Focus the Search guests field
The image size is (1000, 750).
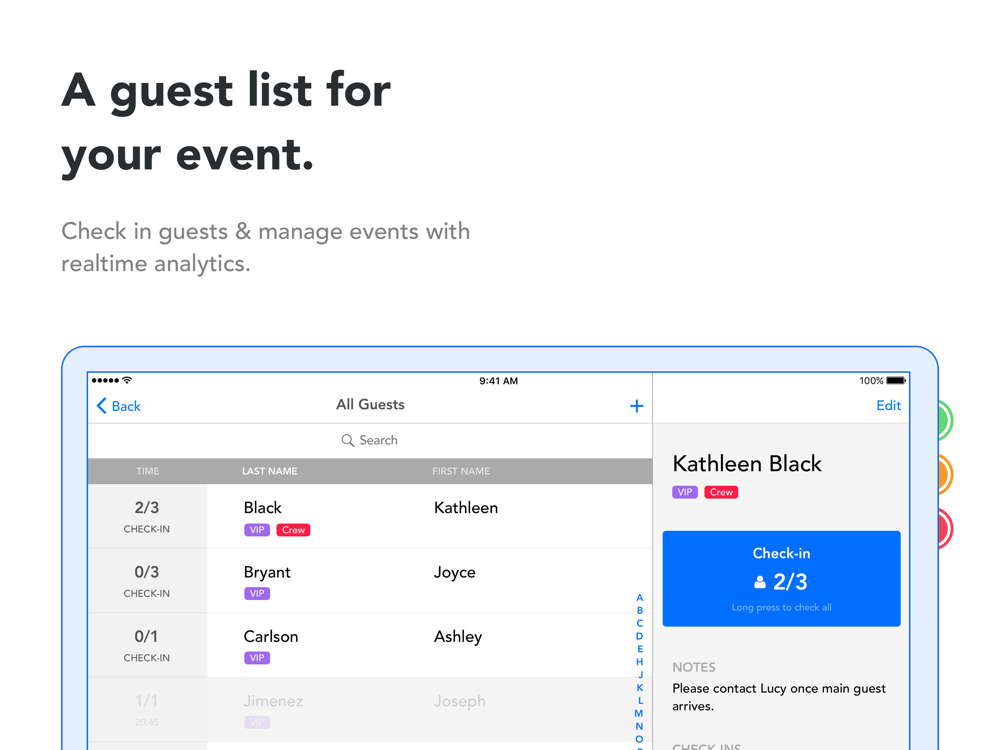click(x=370, y=441)
